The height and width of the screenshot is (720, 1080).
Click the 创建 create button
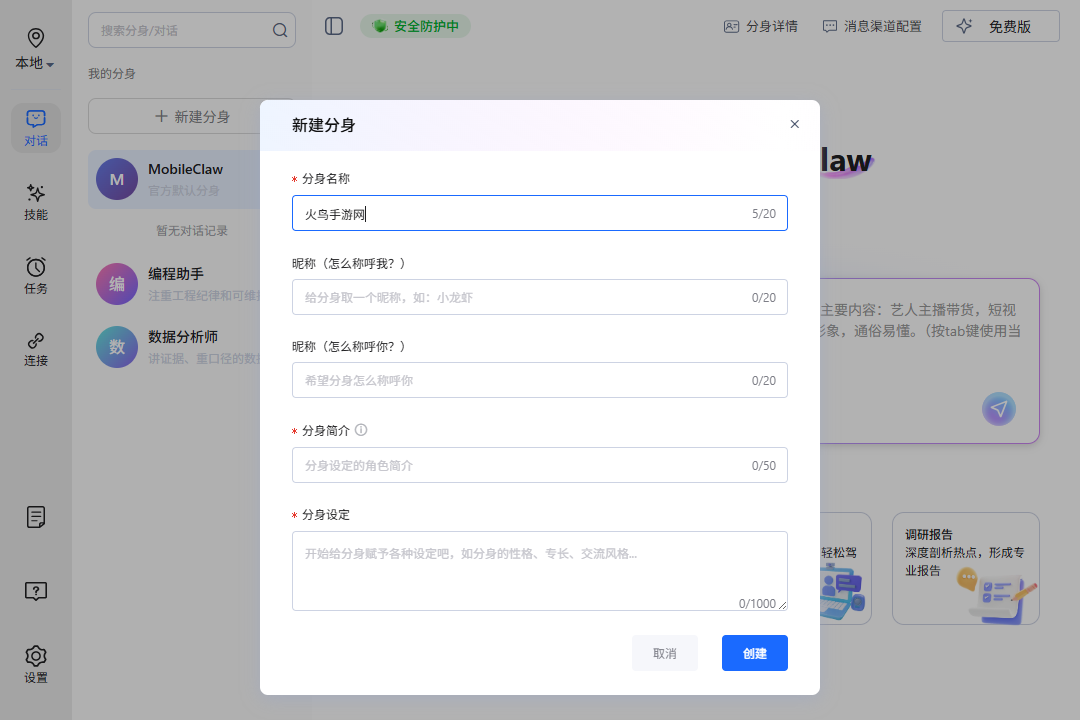coord(754,653)
